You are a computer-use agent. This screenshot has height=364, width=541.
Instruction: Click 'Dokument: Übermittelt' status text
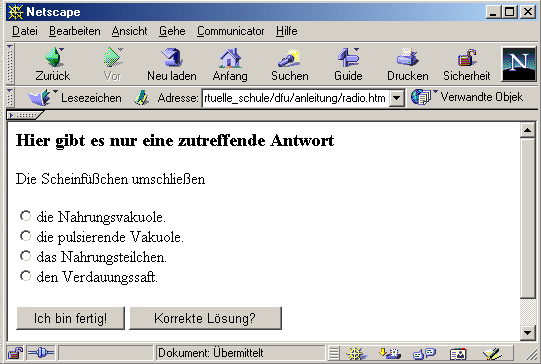click(210, 353)
